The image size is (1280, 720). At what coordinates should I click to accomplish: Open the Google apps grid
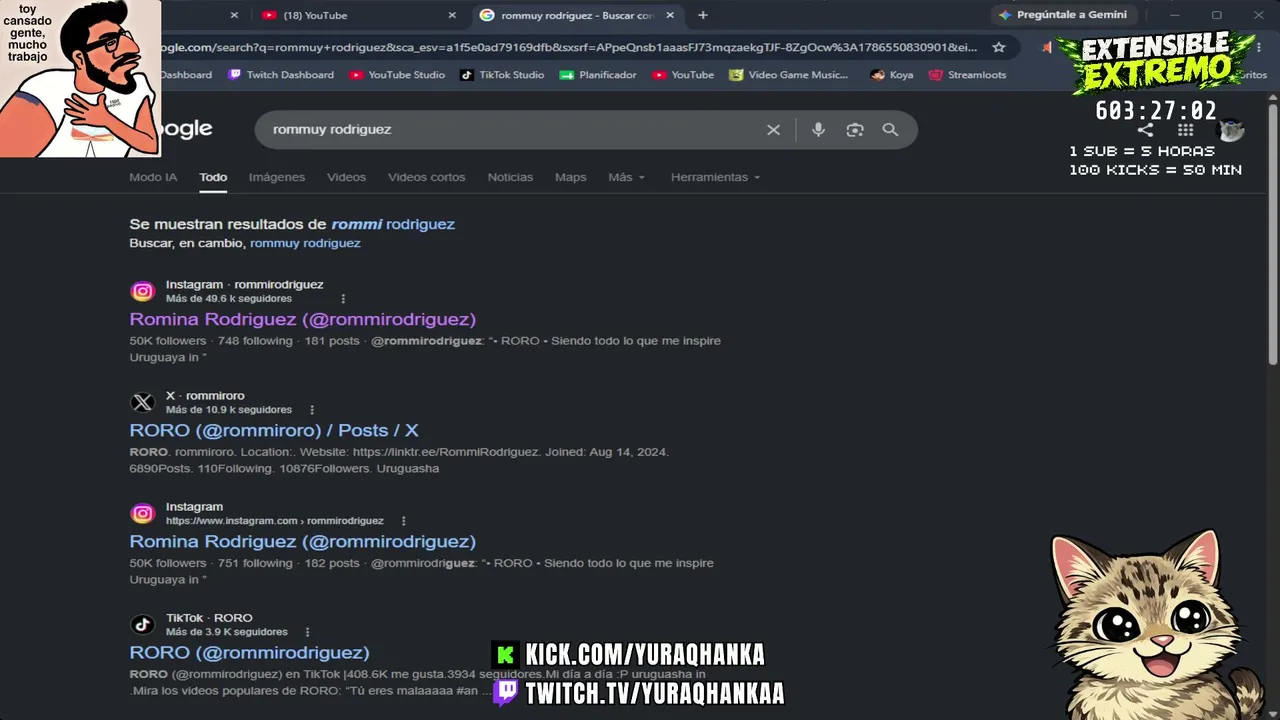pos(1185,130)
